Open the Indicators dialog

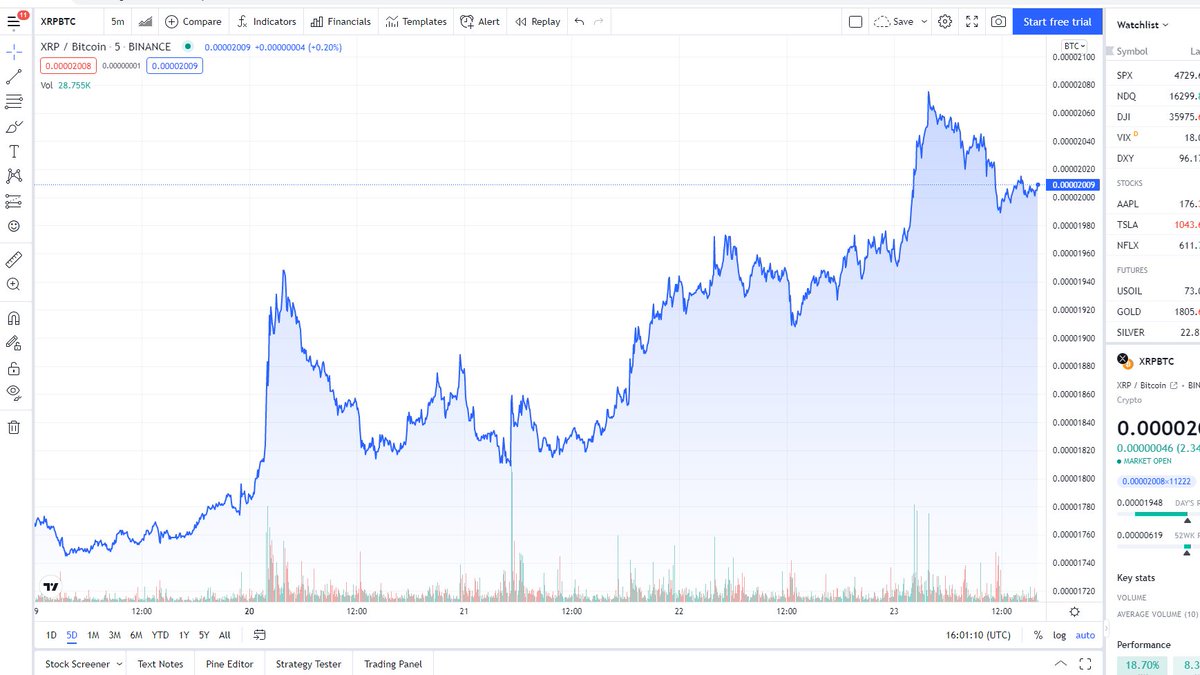266,21
